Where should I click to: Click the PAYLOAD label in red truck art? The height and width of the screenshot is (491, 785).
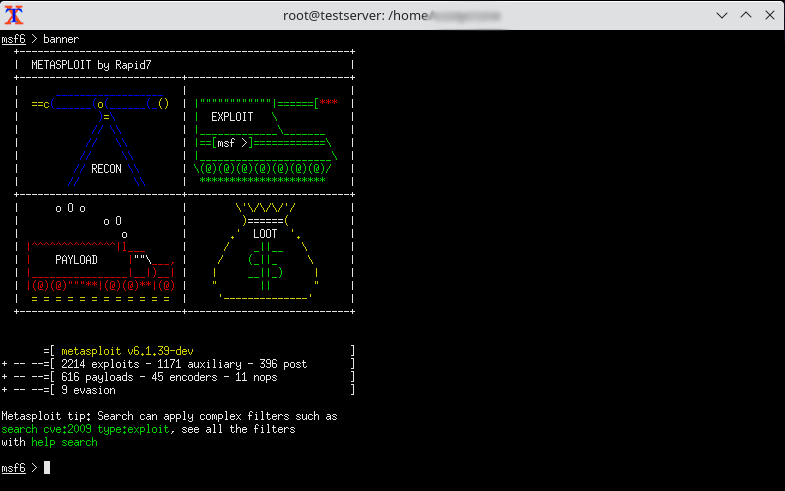coord(76,260)
